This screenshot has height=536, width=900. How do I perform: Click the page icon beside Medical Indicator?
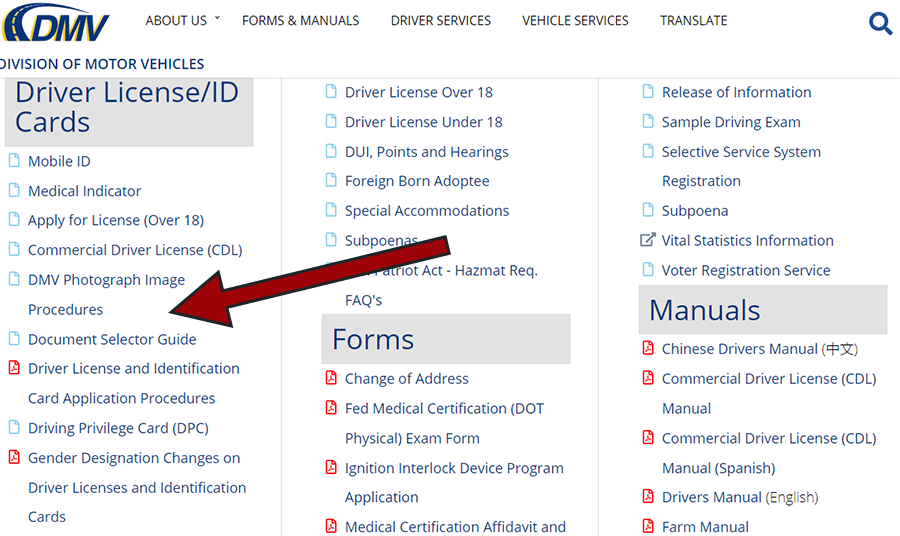[14, 190]
